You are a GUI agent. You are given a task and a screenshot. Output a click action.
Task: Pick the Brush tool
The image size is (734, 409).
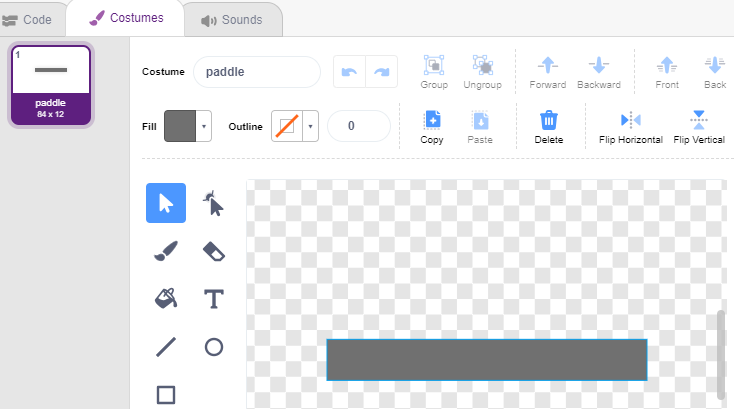coord(166,251)
